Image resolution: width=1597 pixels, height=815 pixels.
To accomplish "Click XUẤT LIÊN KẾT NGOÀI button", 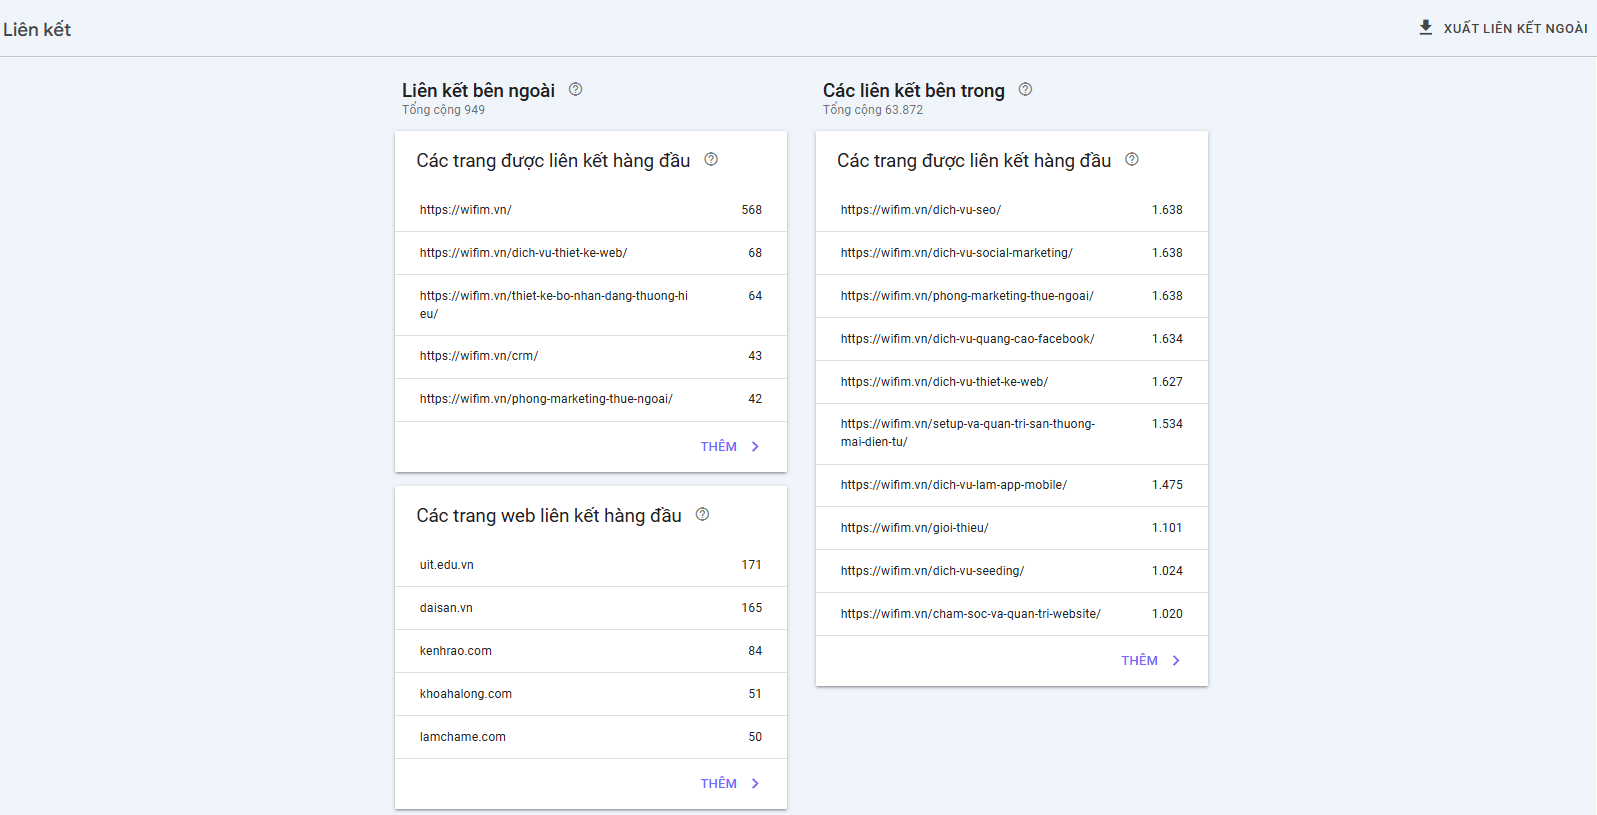I will 1503,28.
